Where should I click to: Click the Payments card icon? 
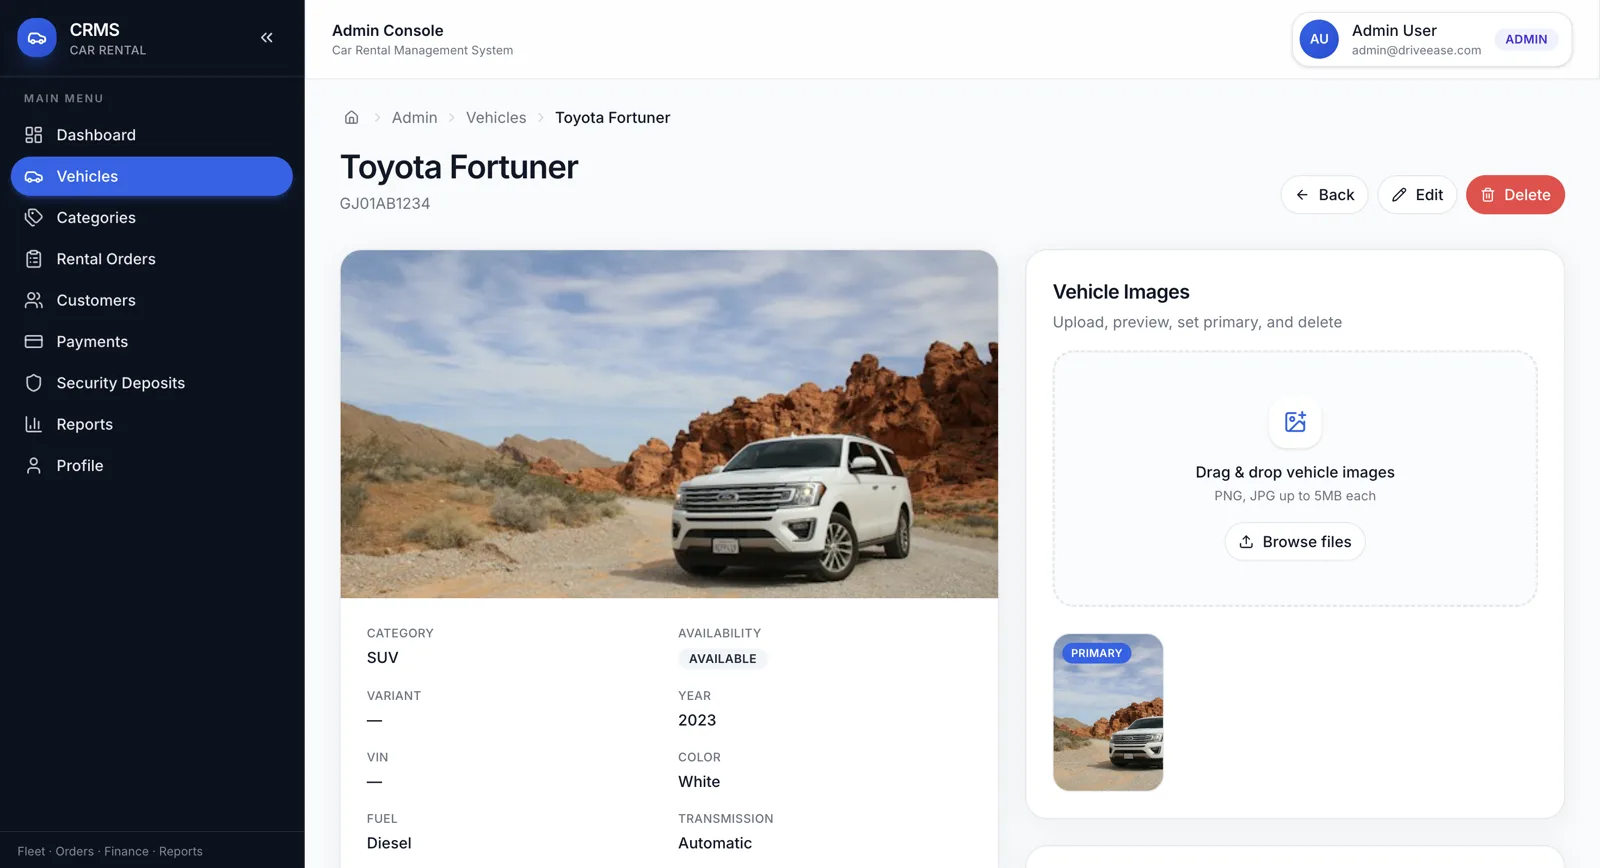pos(34,341)
